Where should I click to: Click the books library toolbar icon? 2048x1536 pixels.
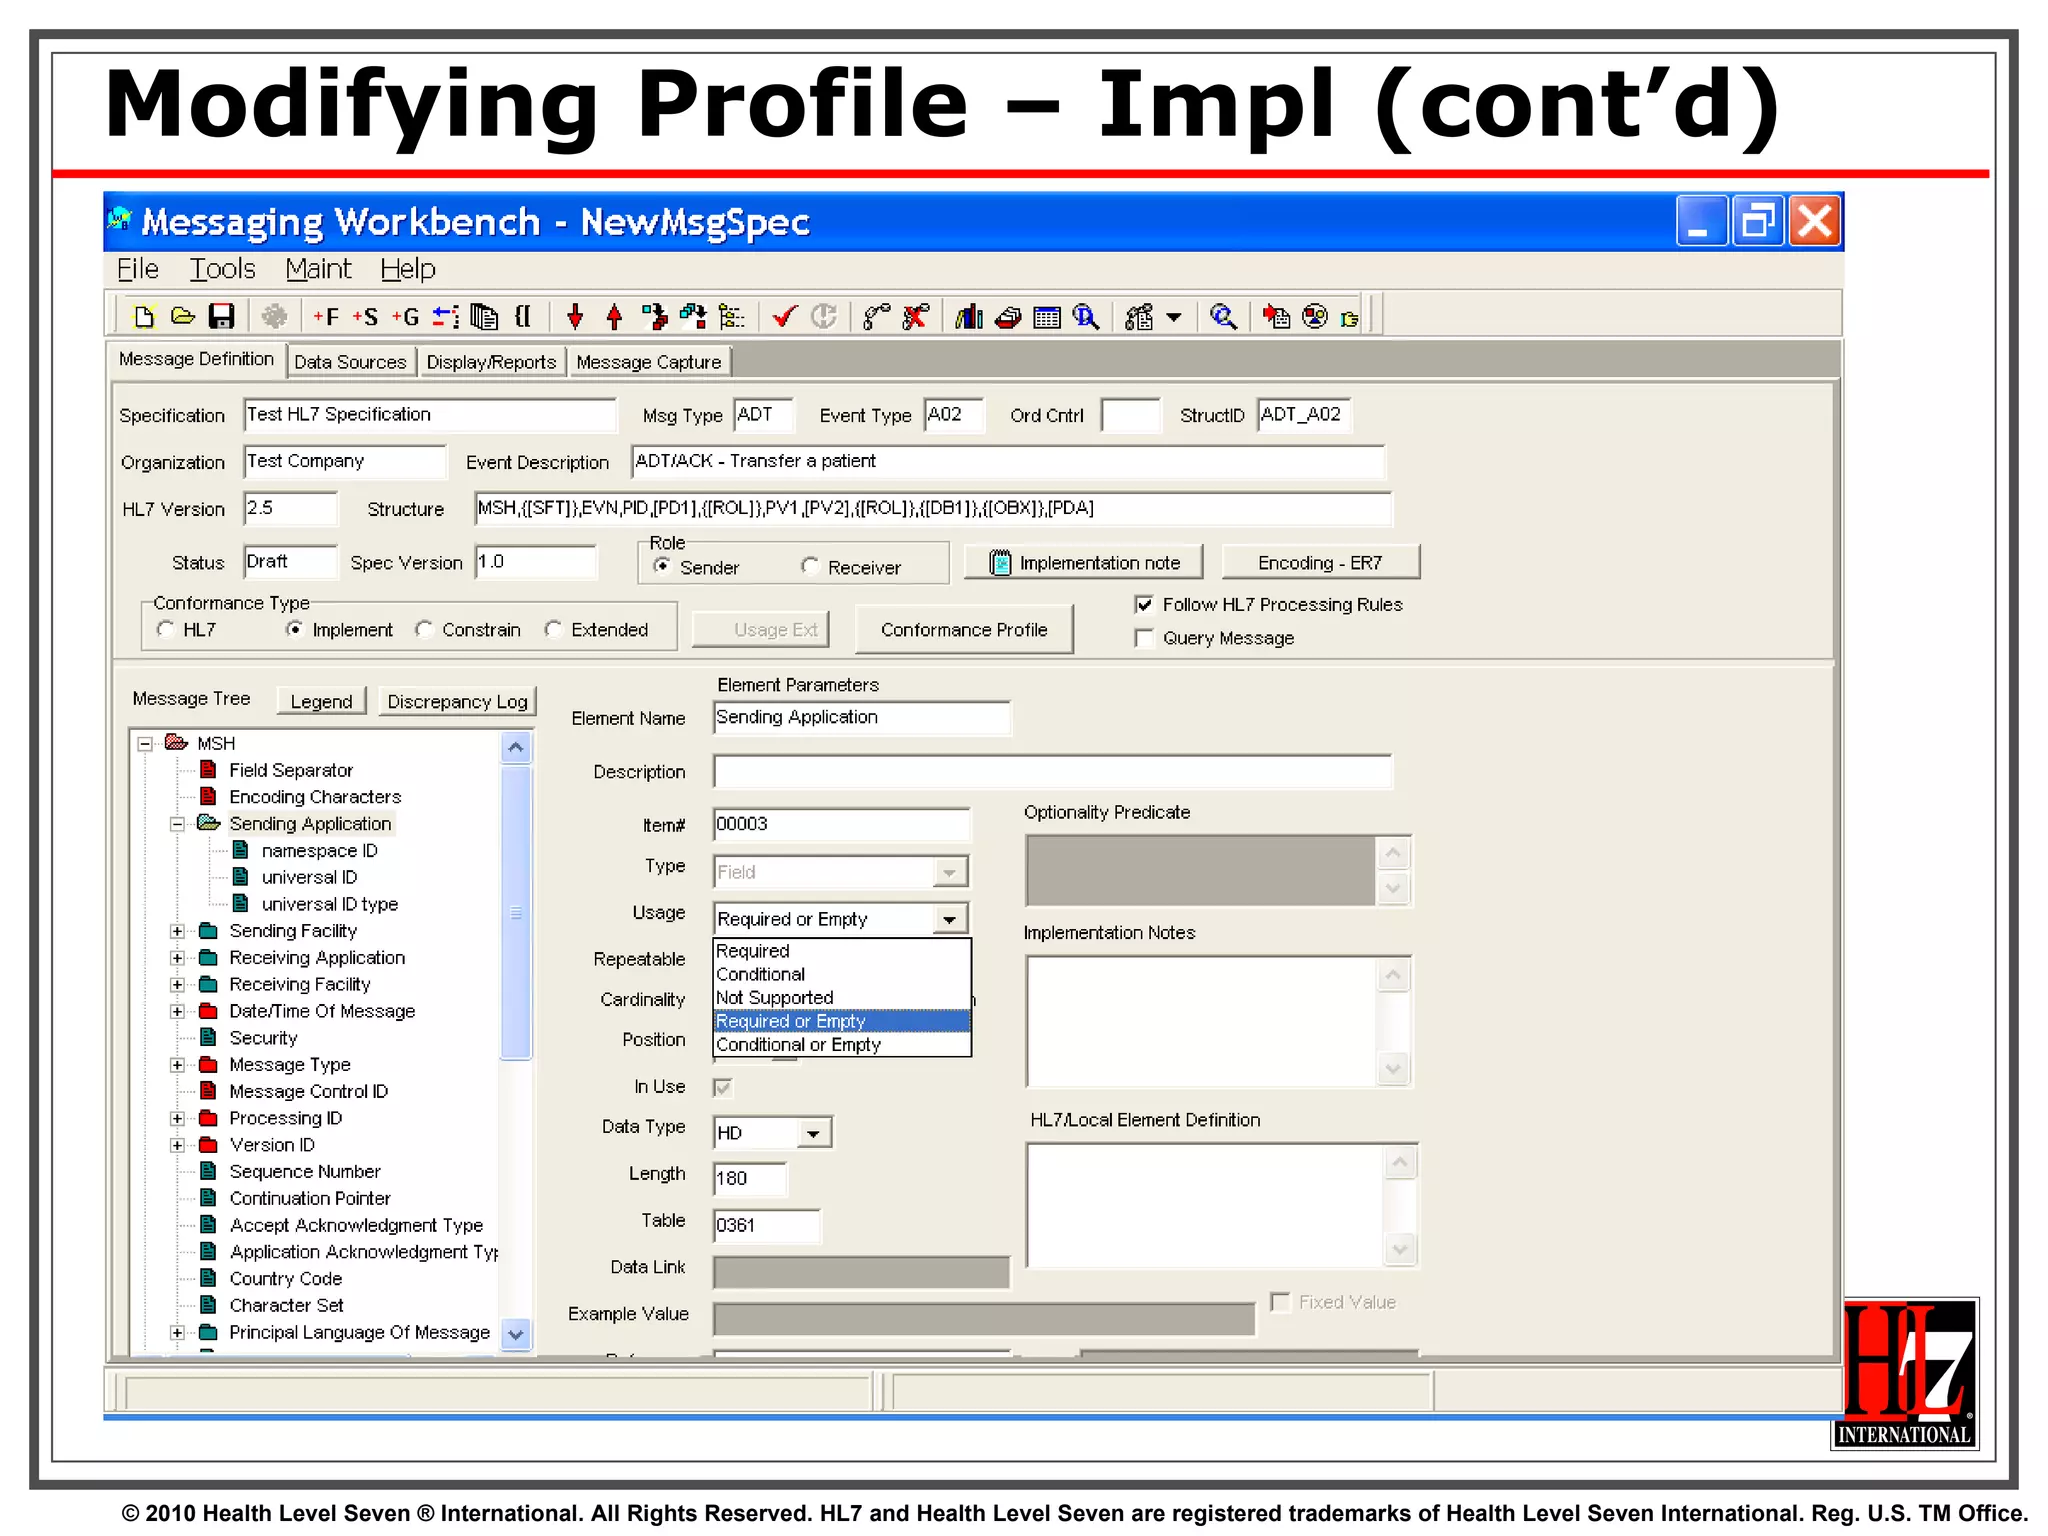[x=969, y=317]
